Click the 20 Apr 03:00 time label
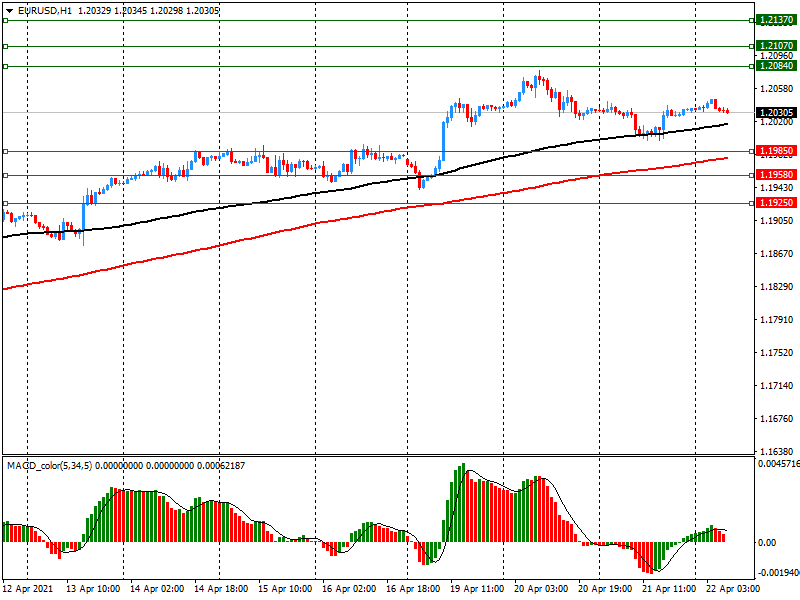800x600 pixels. click(x=541, y=589)
